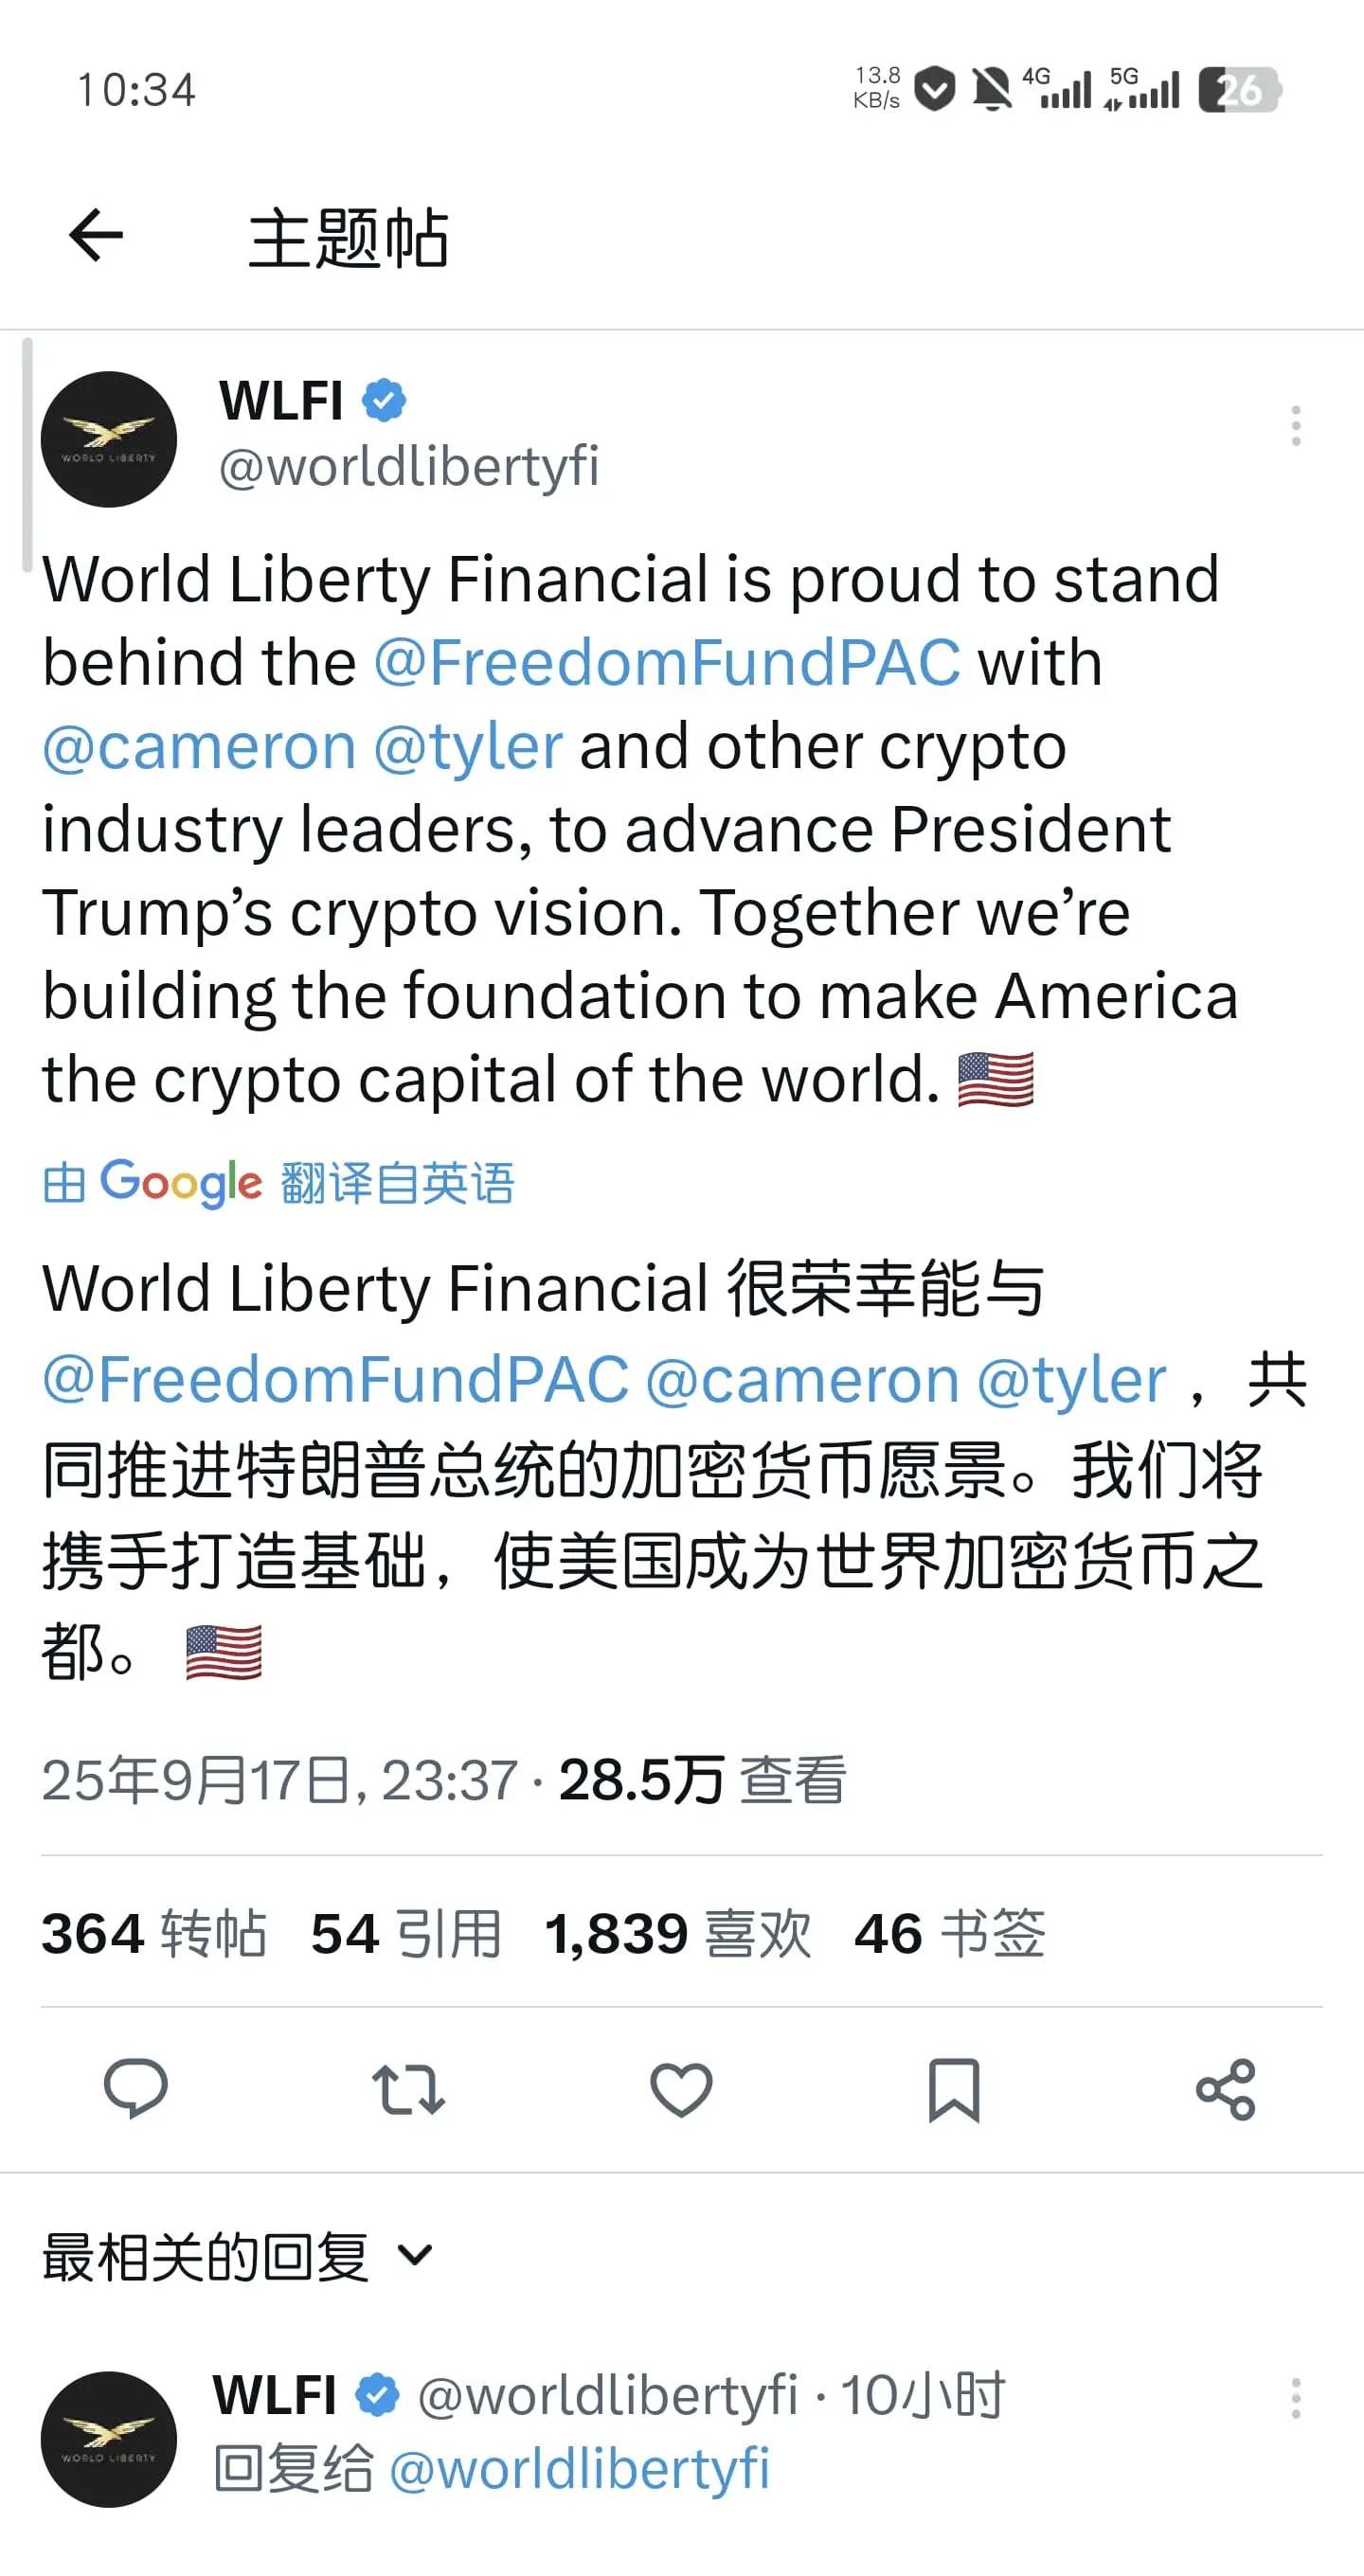Open WLFI avatar in the reply
The width and height of the screenshot is (1364, 2576).
pyautogui.click(x=109, y=2439)
